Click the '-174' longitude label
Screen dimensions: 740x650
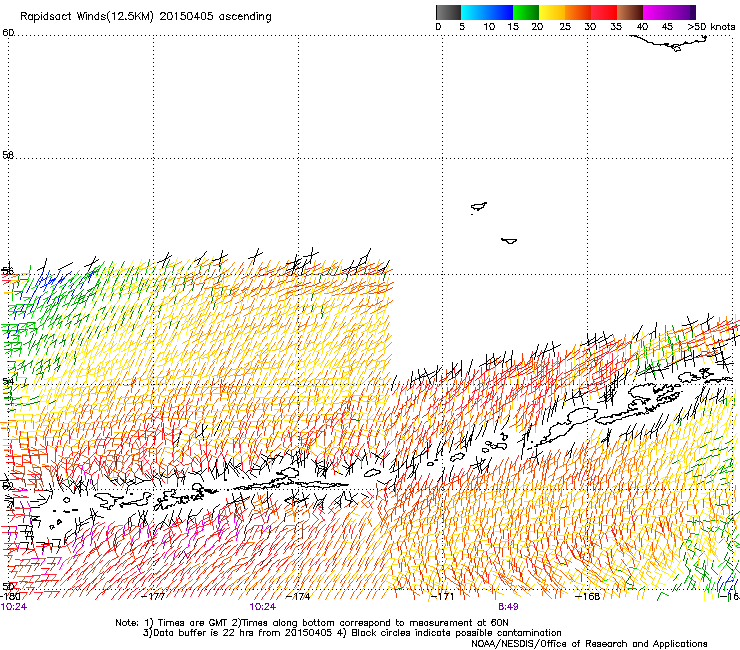298,596
